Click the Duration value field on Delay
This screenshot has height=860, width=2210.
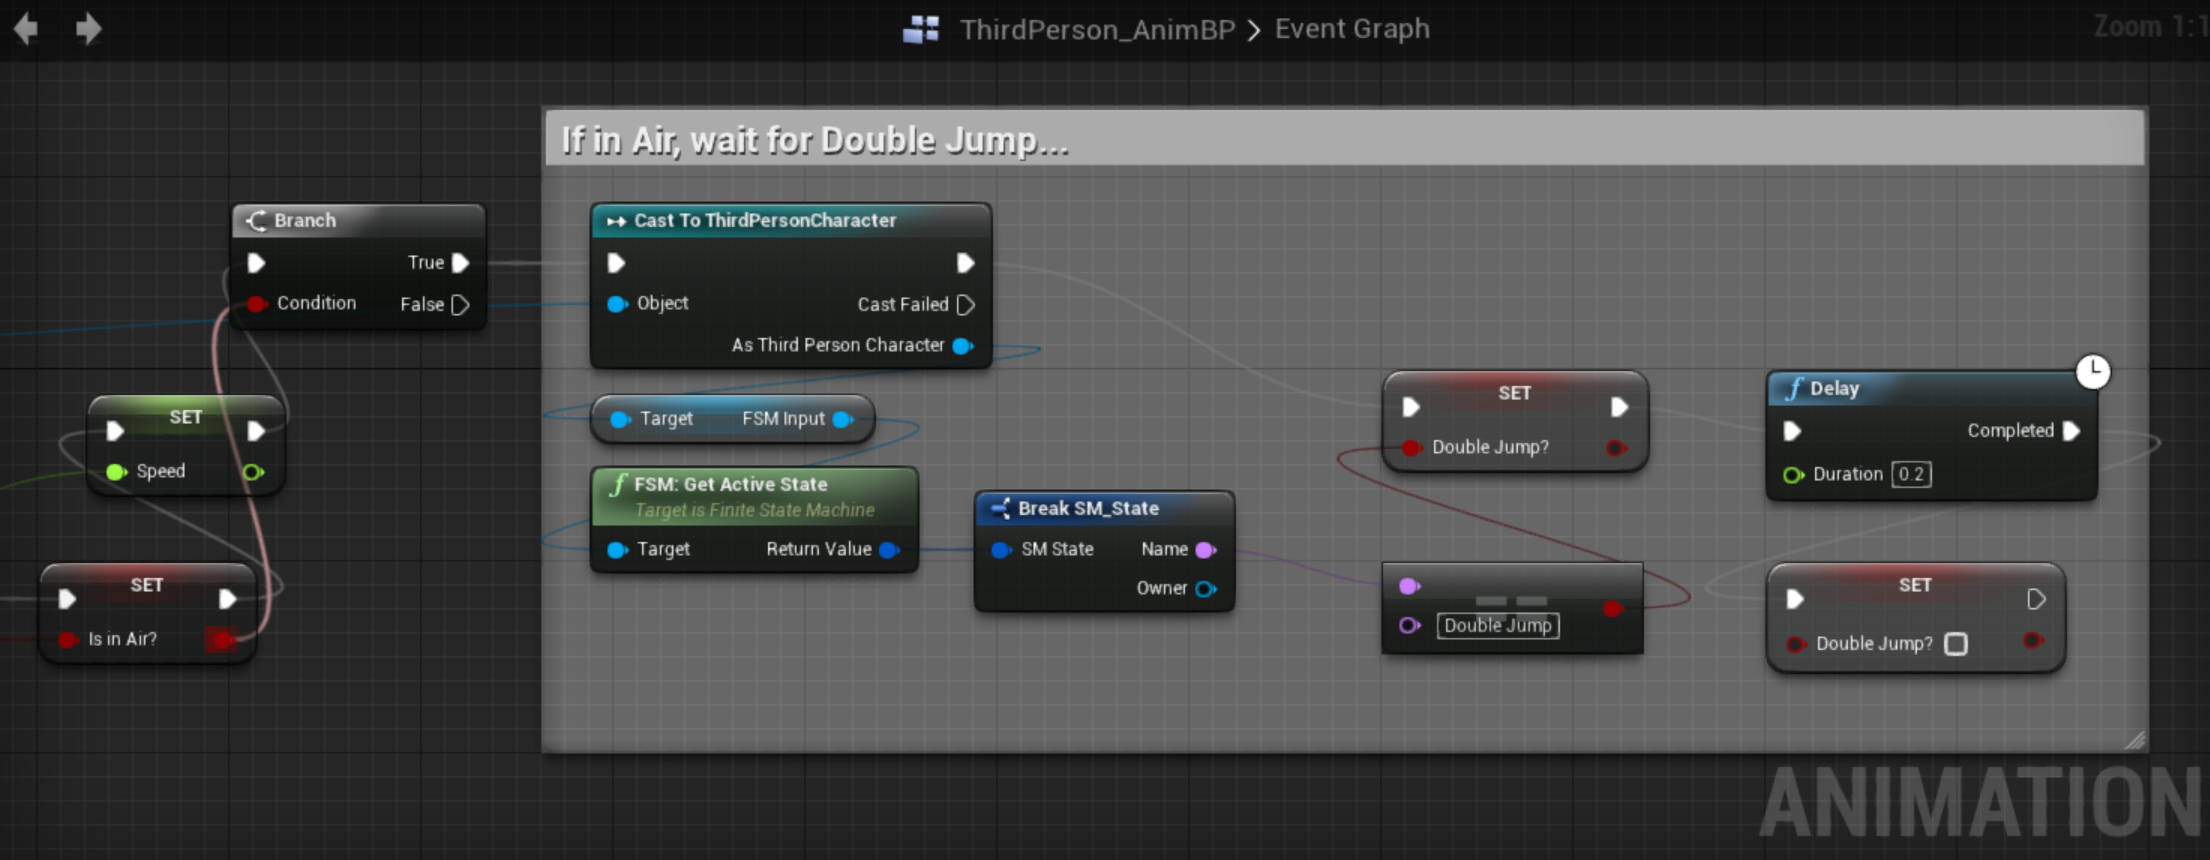(x=1910, y=475)
